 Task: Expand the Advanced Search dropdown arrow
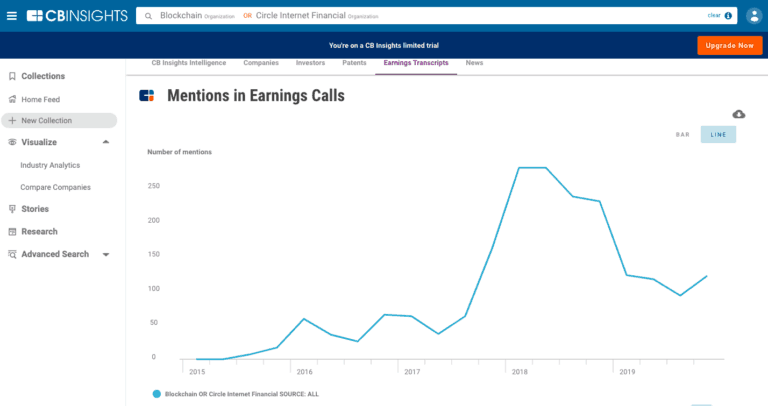tap(106, 255)
